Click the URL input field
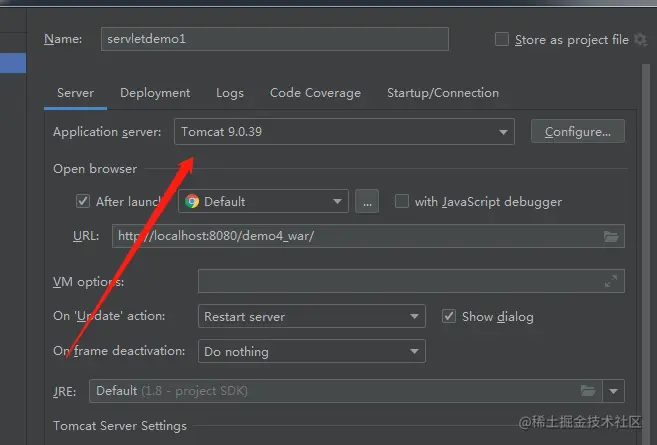 click(368, 236)
